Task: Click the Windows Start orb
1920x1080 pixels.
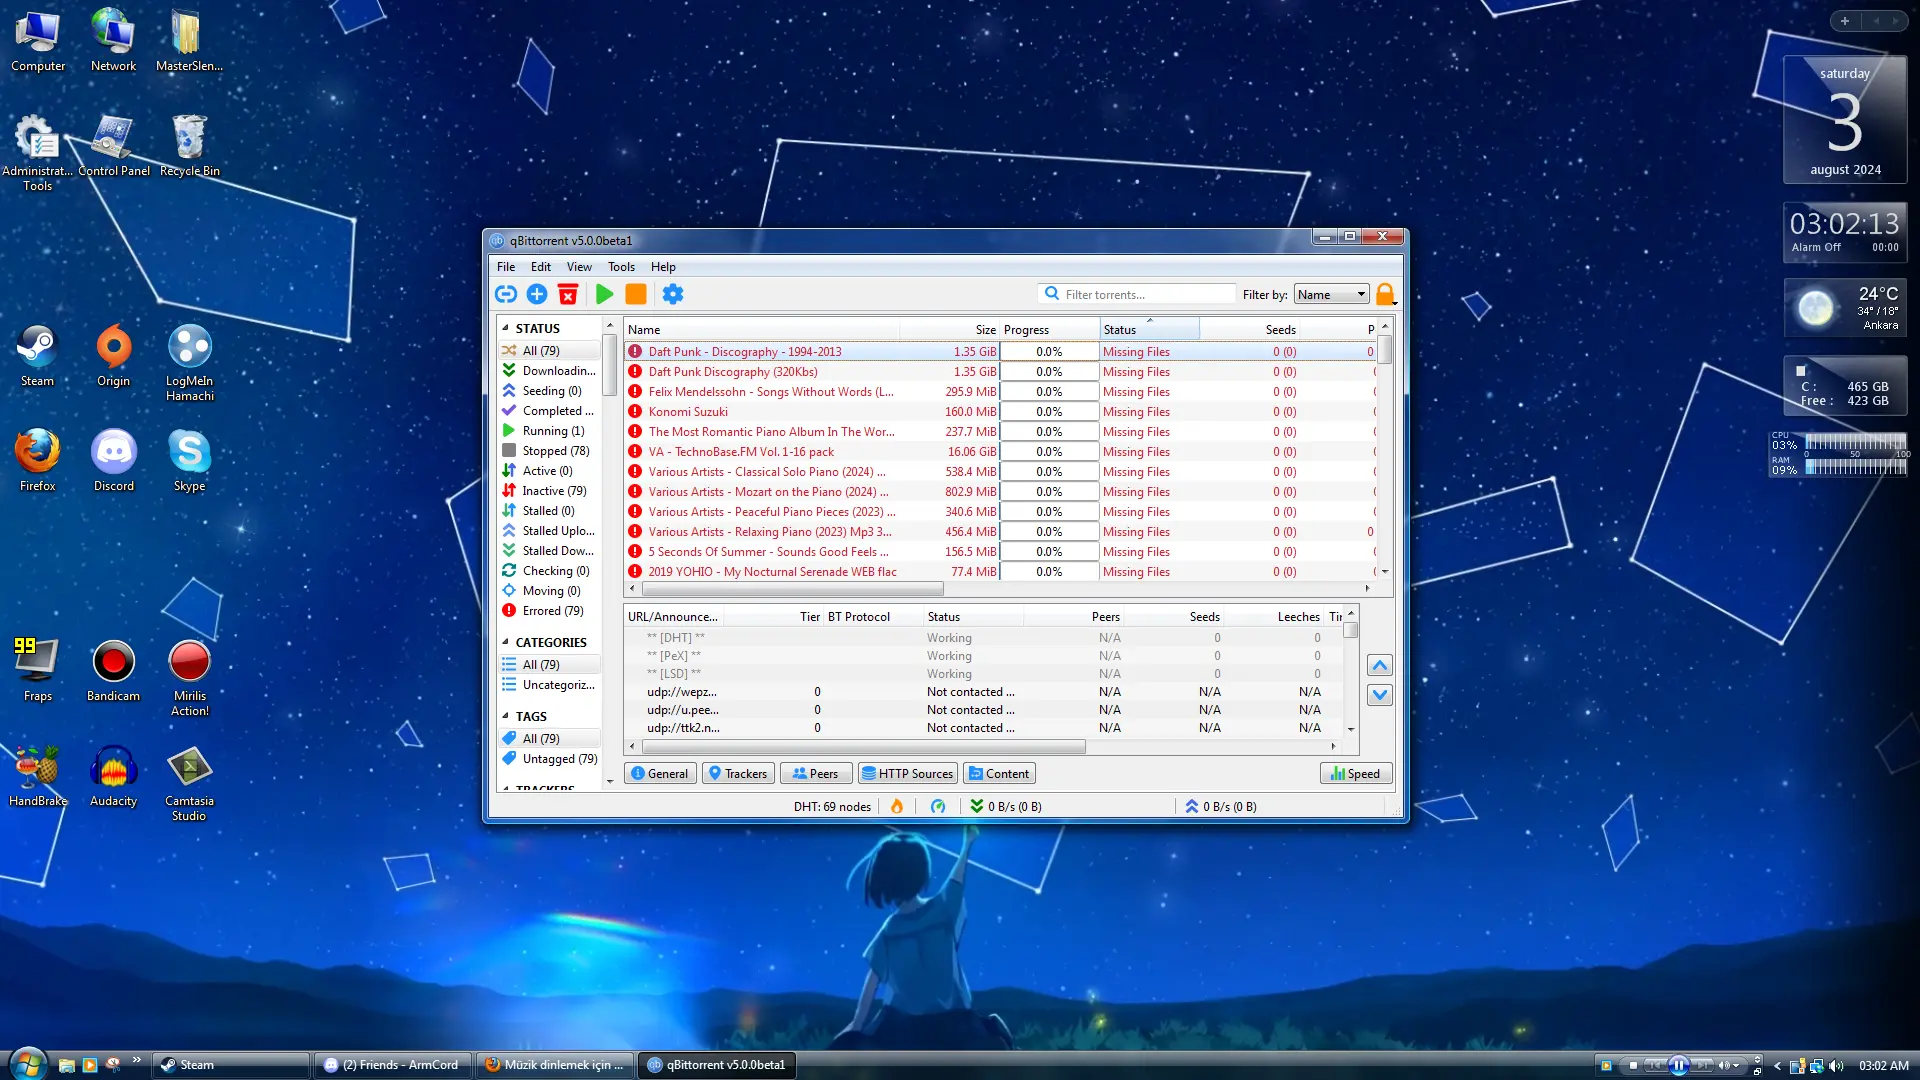Action: pyautogui.click(x=27, y=1064)
